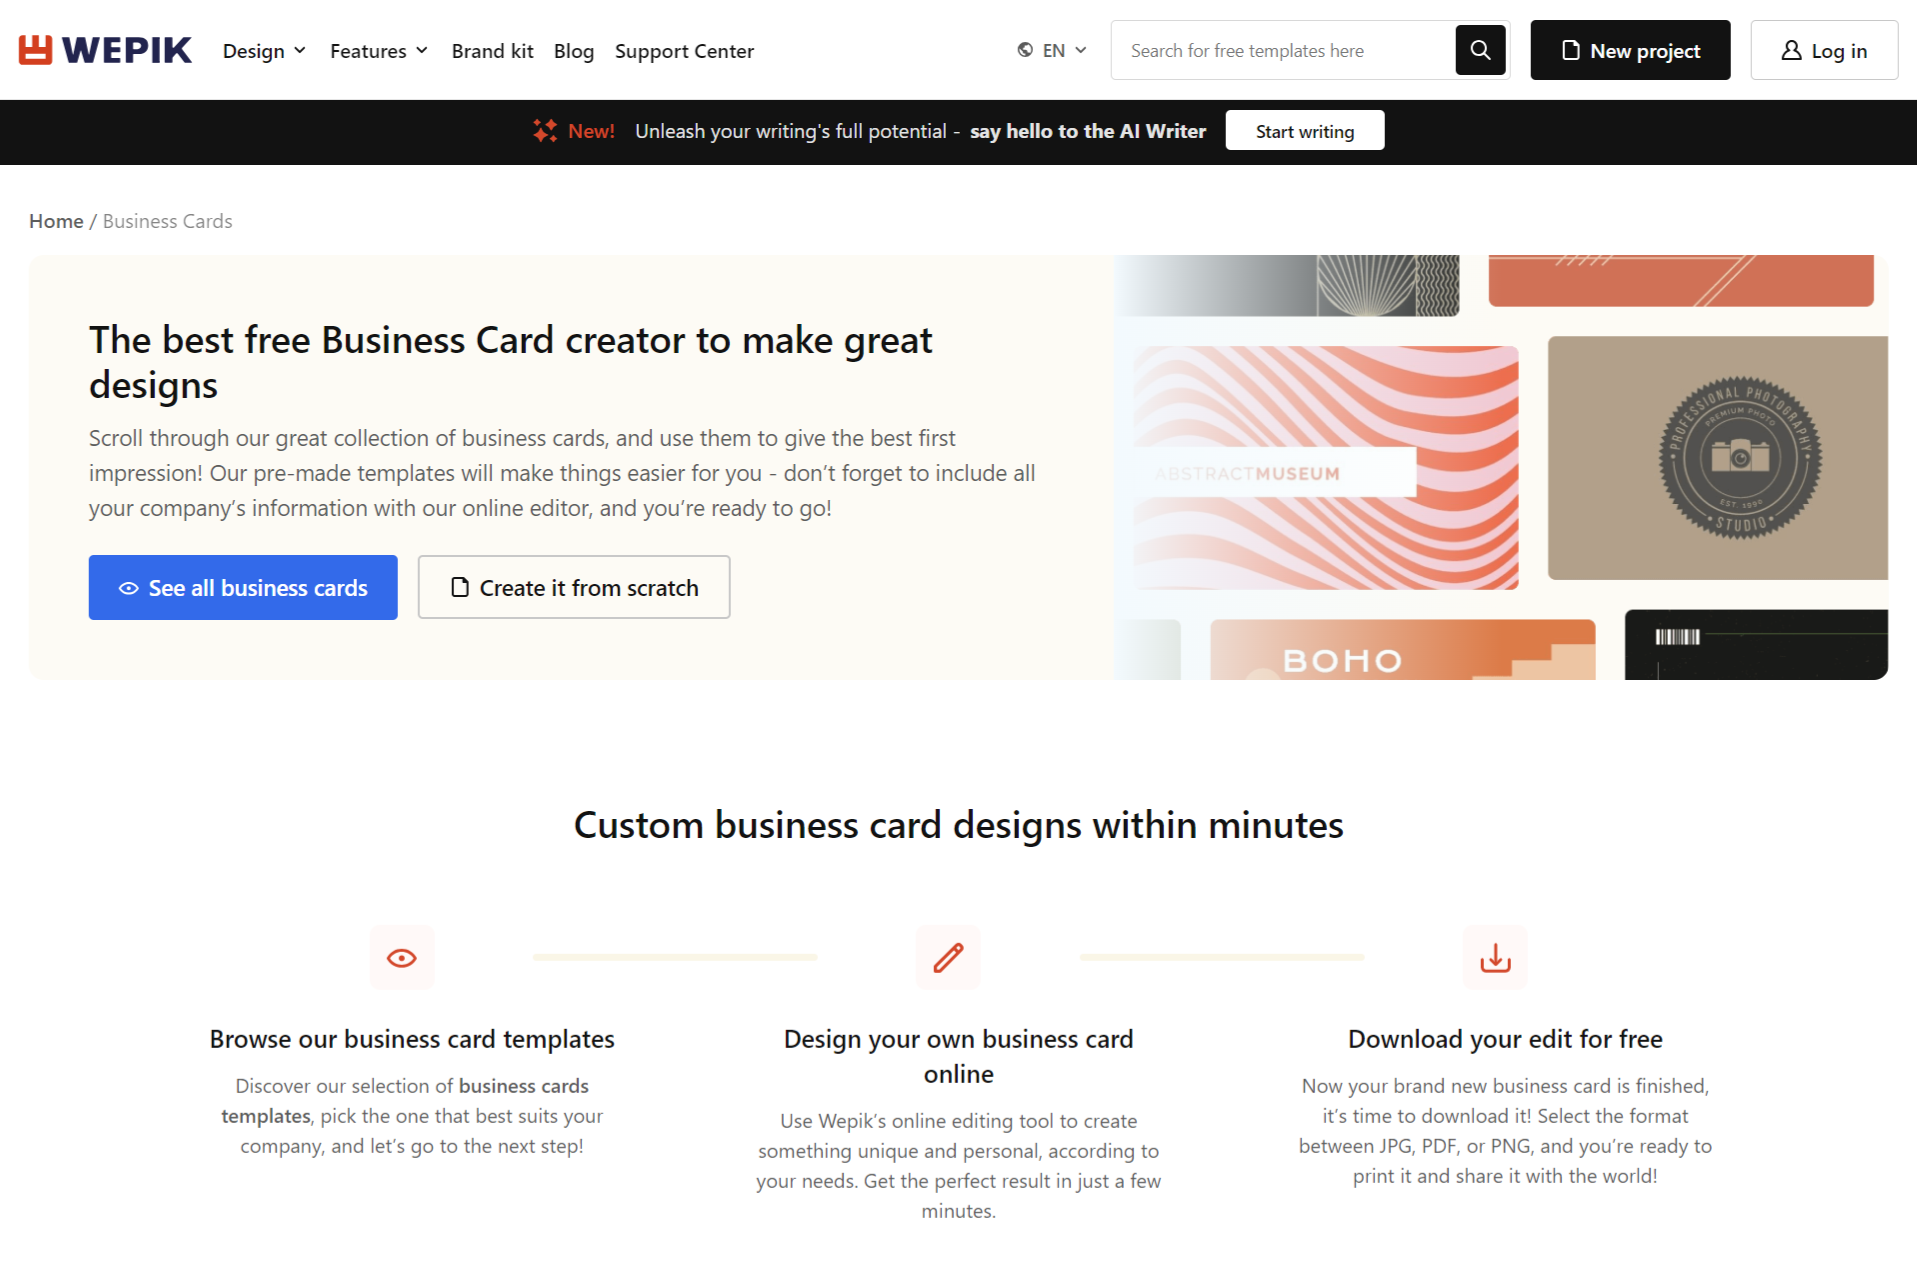Viewport: 1917px width, 1276px height.
Task: Open the Support Center link
Action: coord(684,51)
